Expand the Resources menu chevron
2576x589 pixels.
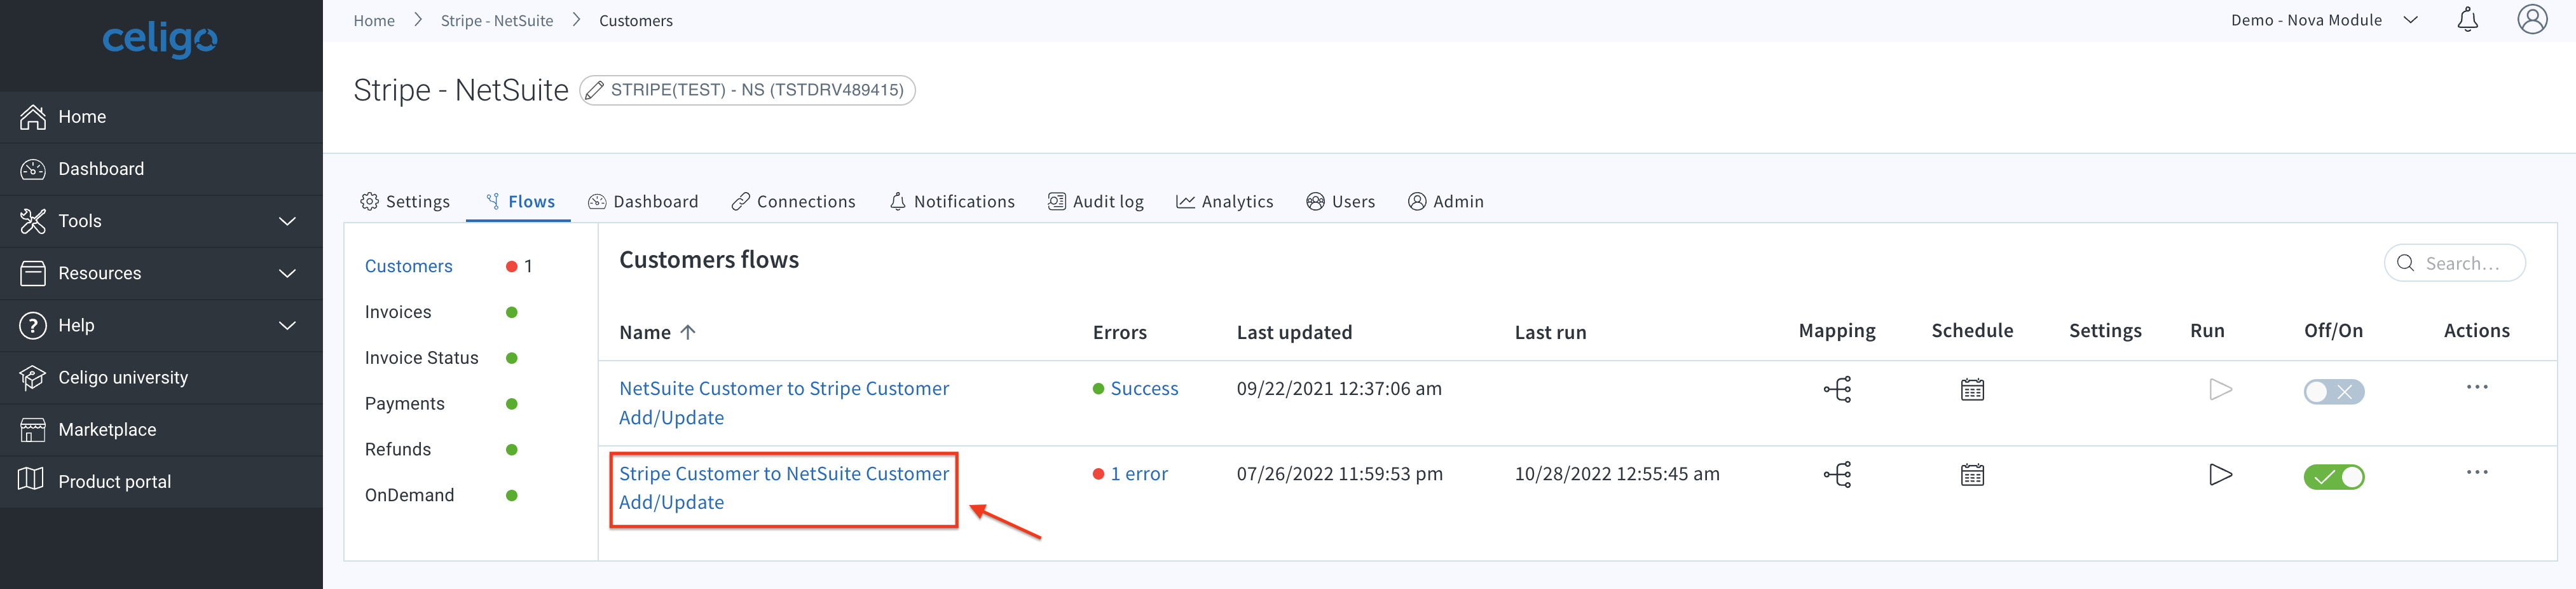click(x=287, y=273)
